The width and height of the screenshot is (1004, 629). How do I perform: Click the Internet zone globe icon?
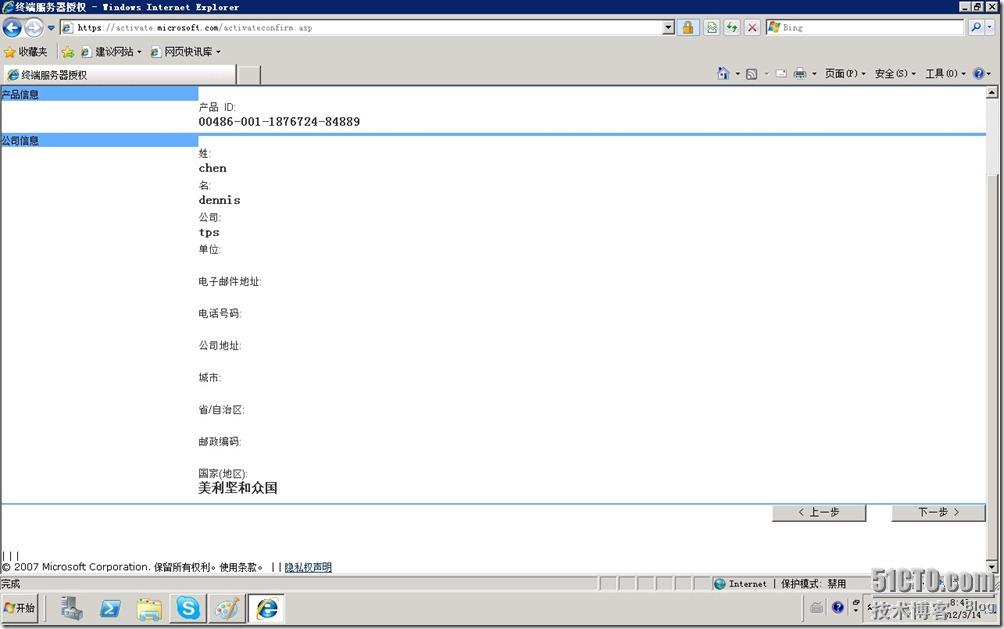(x=720, y=584)
